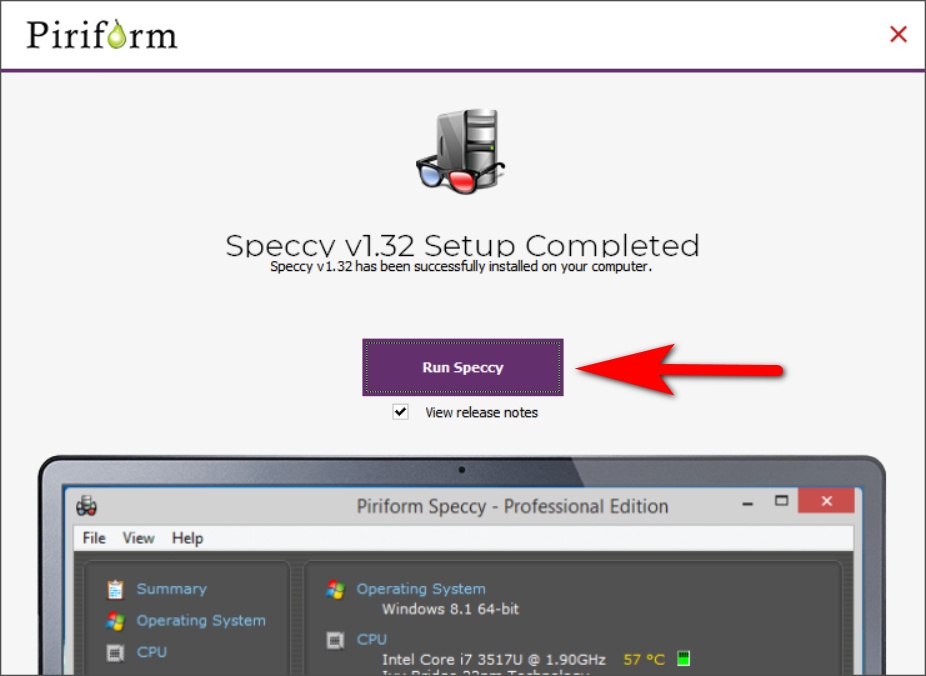
Task: Click the 'Piriform Speccy - Professional Edition' title
Action: tap(512, 506)
